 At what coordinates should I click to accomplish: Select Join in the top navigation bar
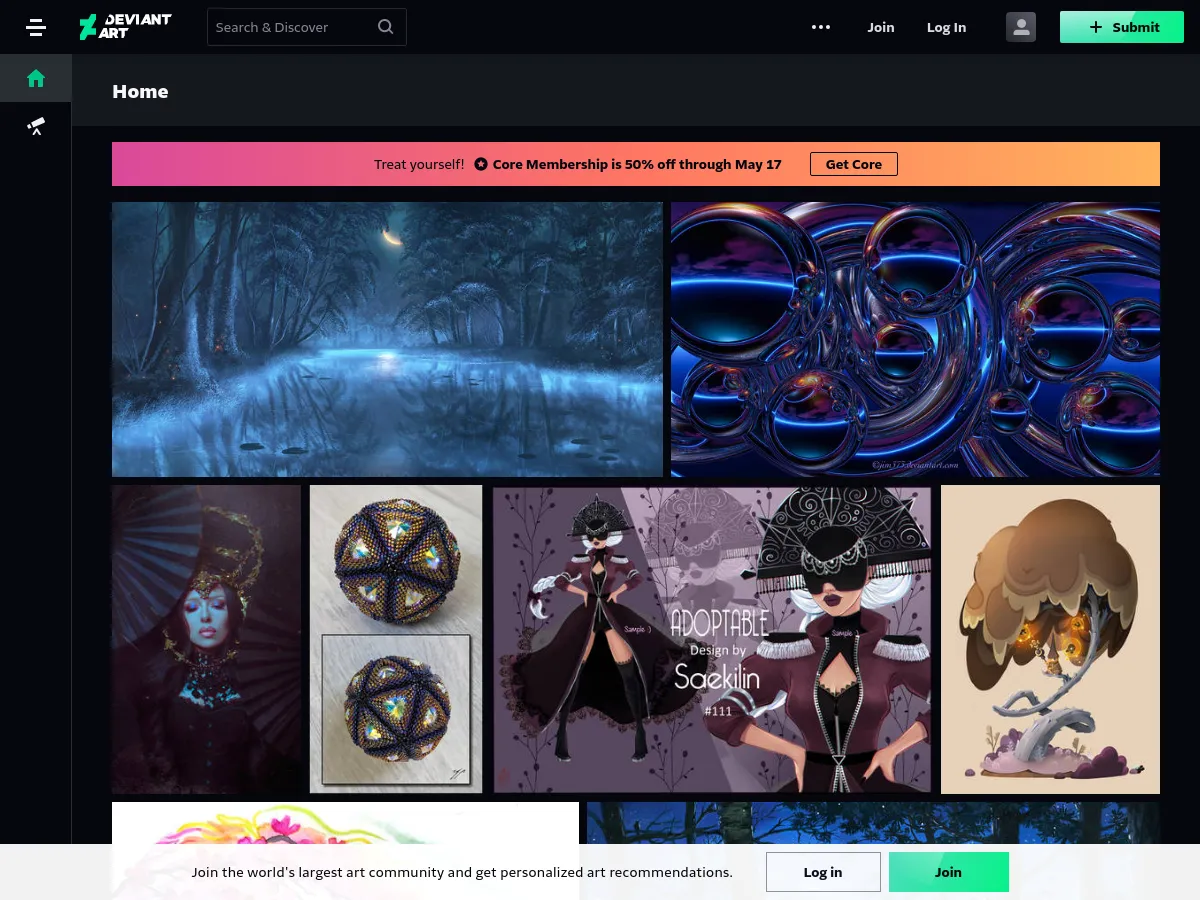coord(880,27)
